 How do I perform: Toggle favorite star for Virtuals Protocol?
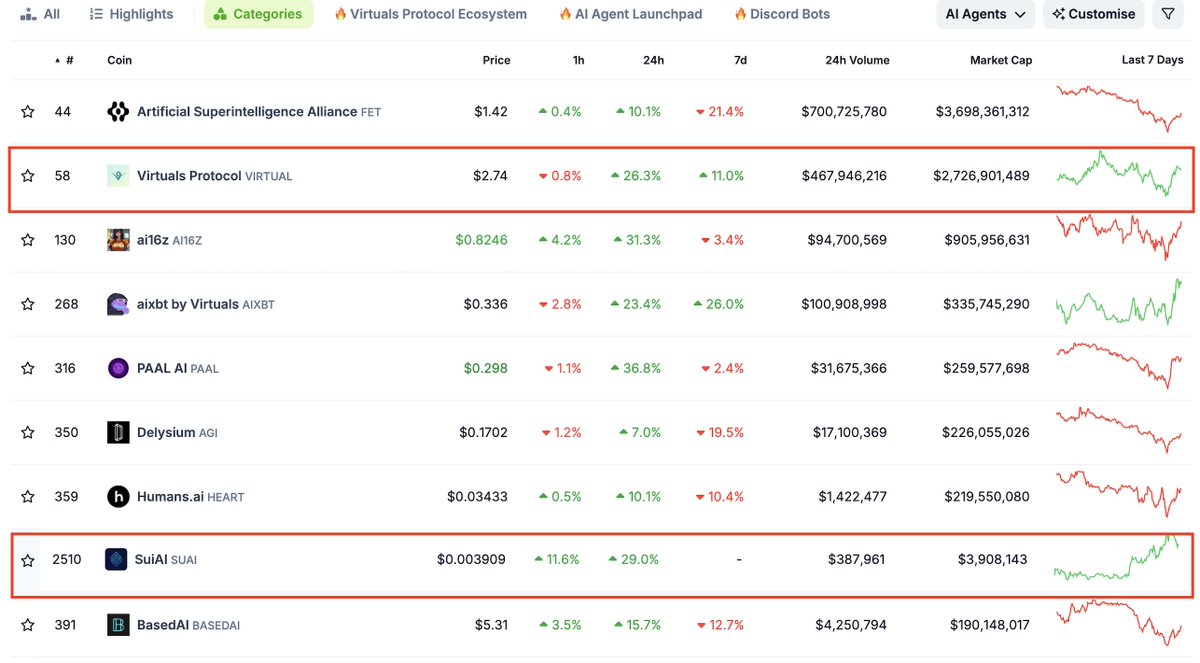point(28,176)
